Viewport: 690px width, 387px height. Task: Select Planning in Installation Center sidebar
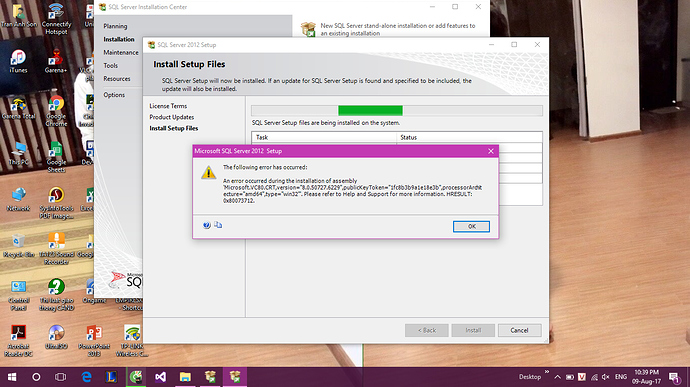tap(115, 26)
